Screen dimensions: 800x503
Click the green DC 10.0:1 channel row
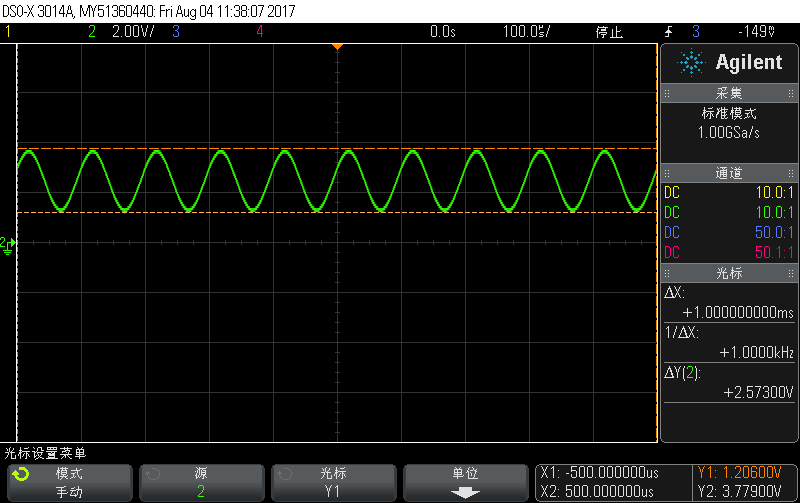tap(729, 213)
